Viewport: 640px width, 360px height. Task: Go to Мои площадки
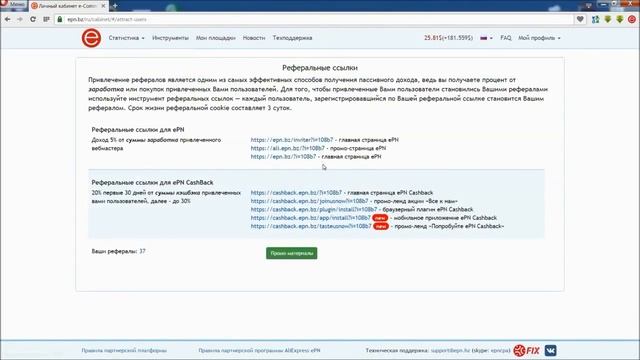(216, 38)
